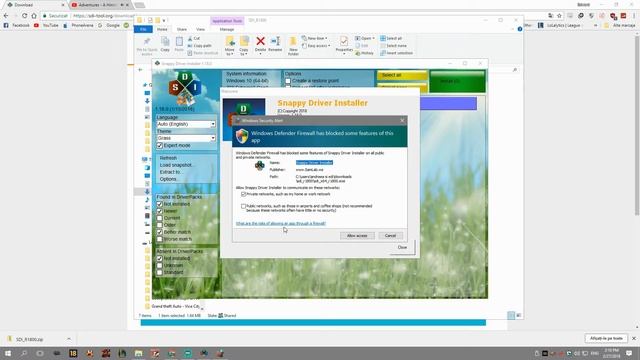Click the yellow Select all button

[x=402, y=75]
